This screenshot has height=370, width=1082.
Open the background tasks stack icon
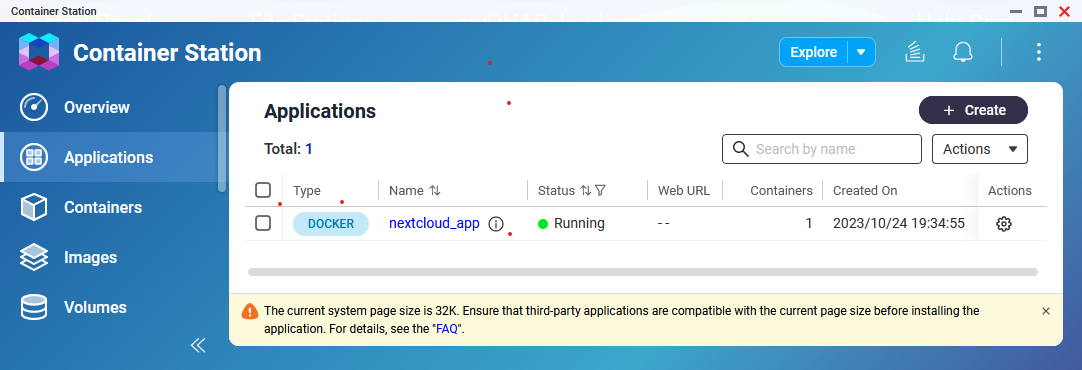(914, 52)
